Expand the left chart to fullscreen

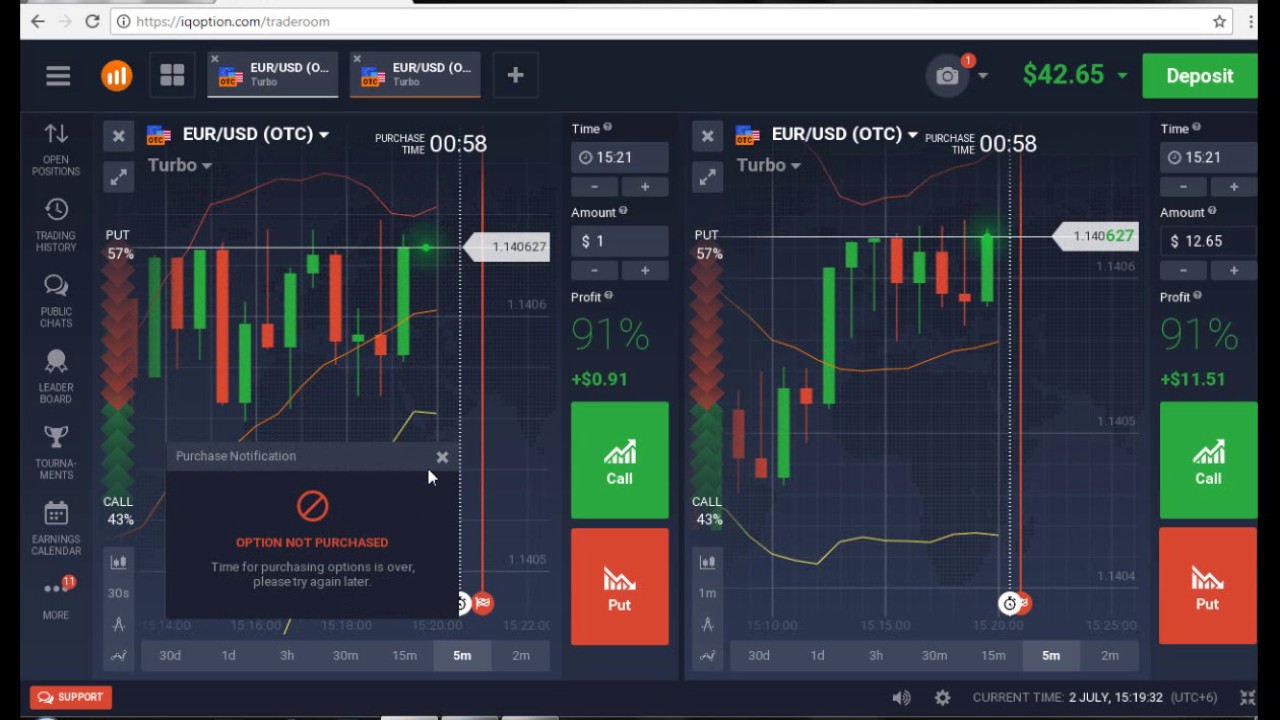click(118, 177)
